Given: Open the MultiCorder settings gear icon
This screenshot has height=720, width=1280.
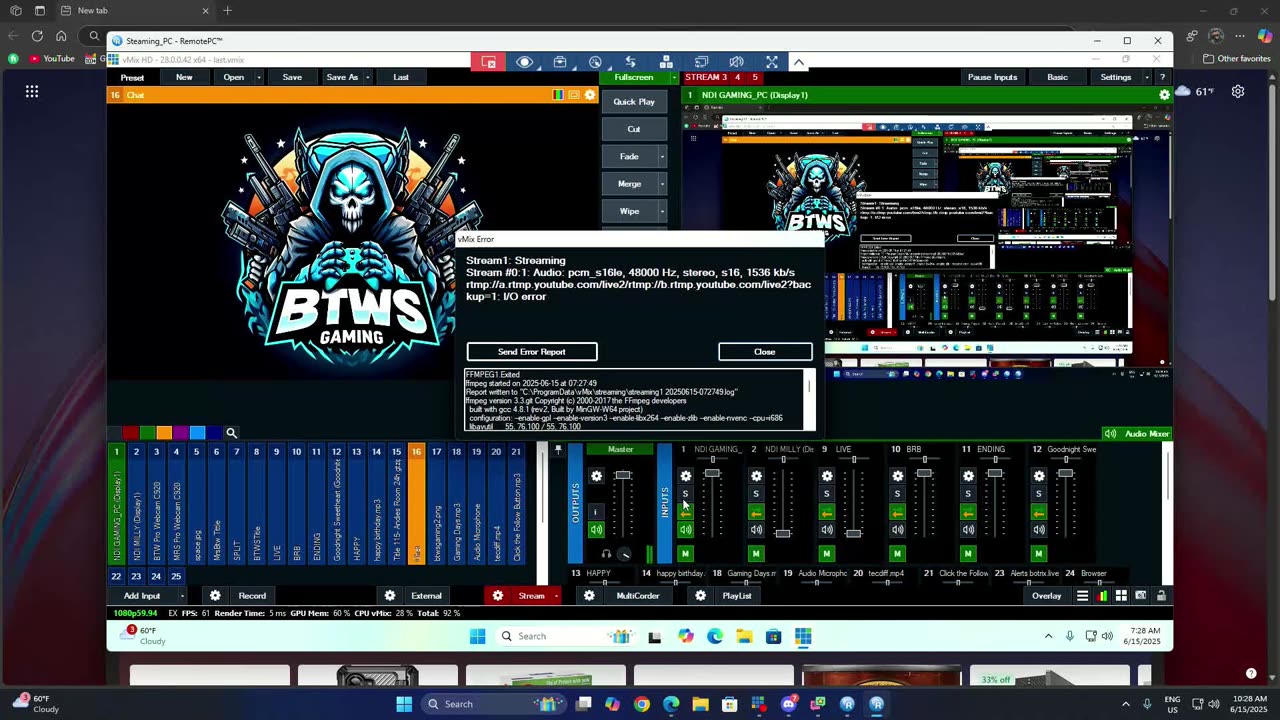Looking at the screenshot, I should 590,596.
